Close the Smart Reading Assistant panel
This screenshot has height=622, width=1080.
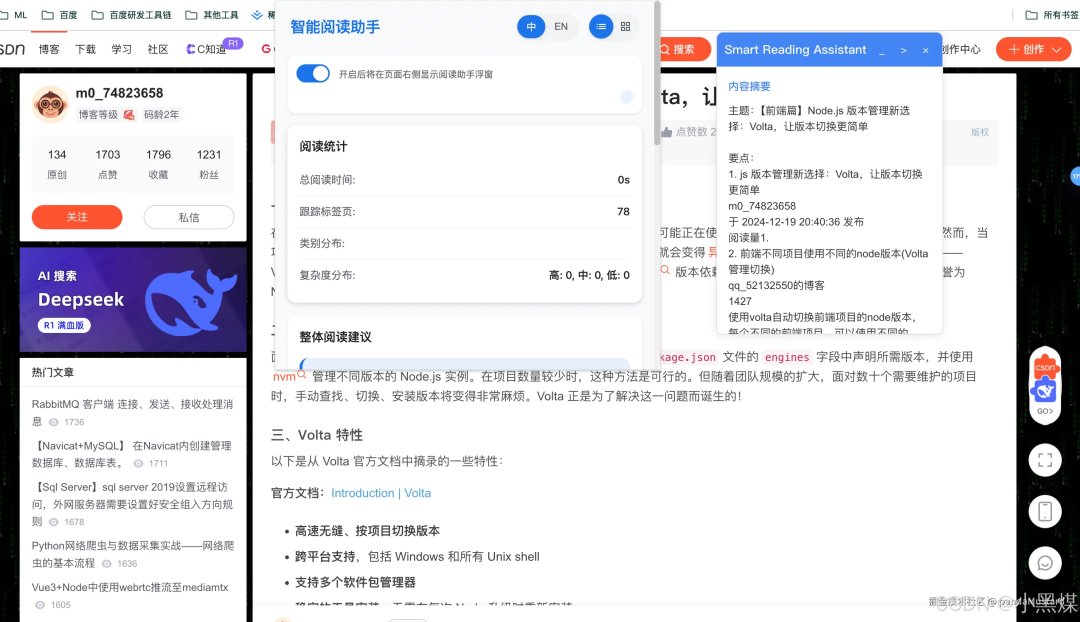tap(926, 50)
